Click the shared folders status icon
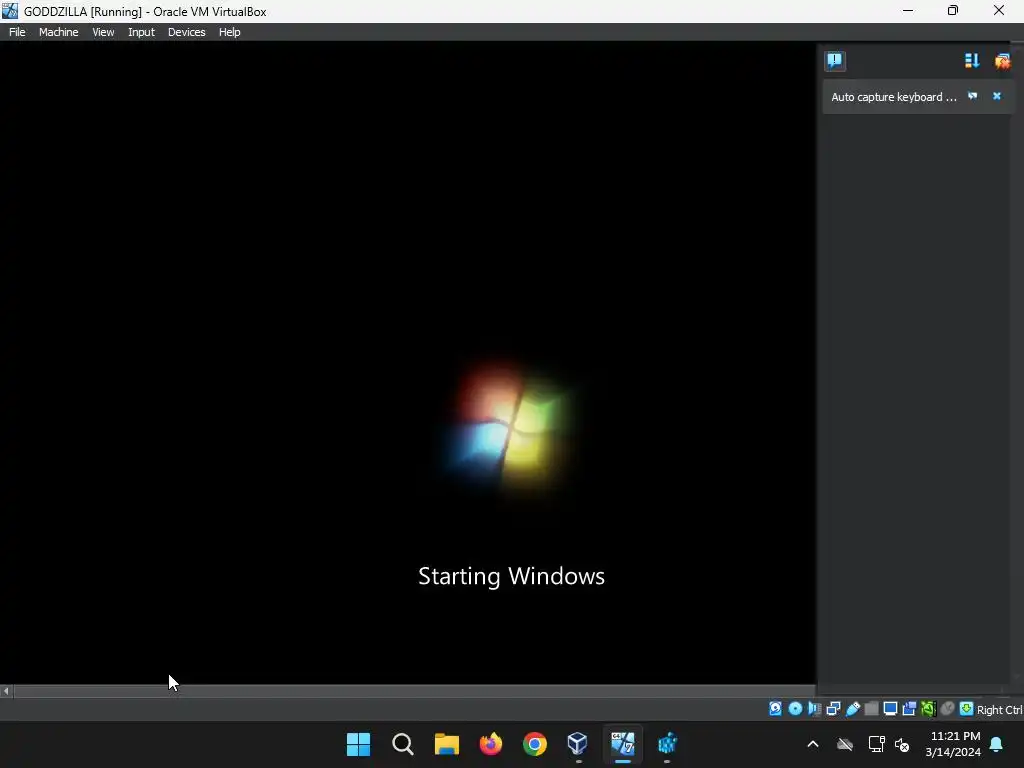The height and width of the screenshot is (768, 1024). click(871, 709)
